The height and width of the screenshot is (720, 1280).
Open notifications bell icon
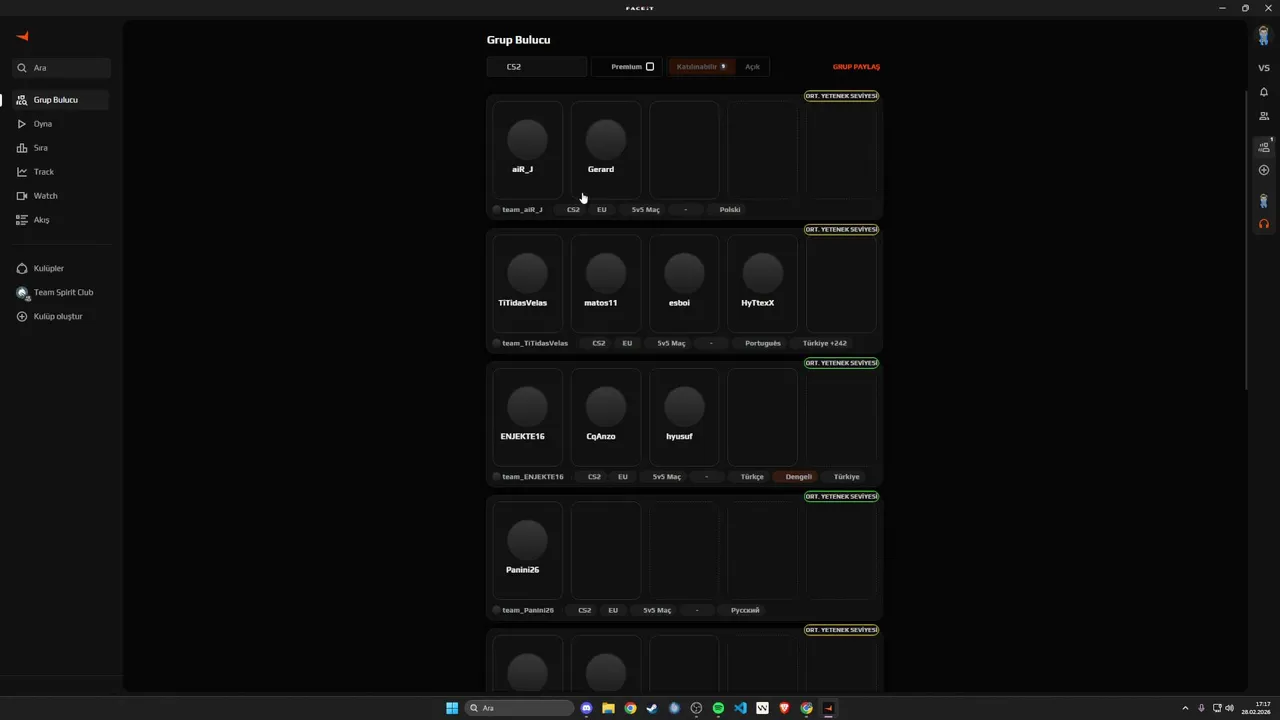[x=1264, y=92]
